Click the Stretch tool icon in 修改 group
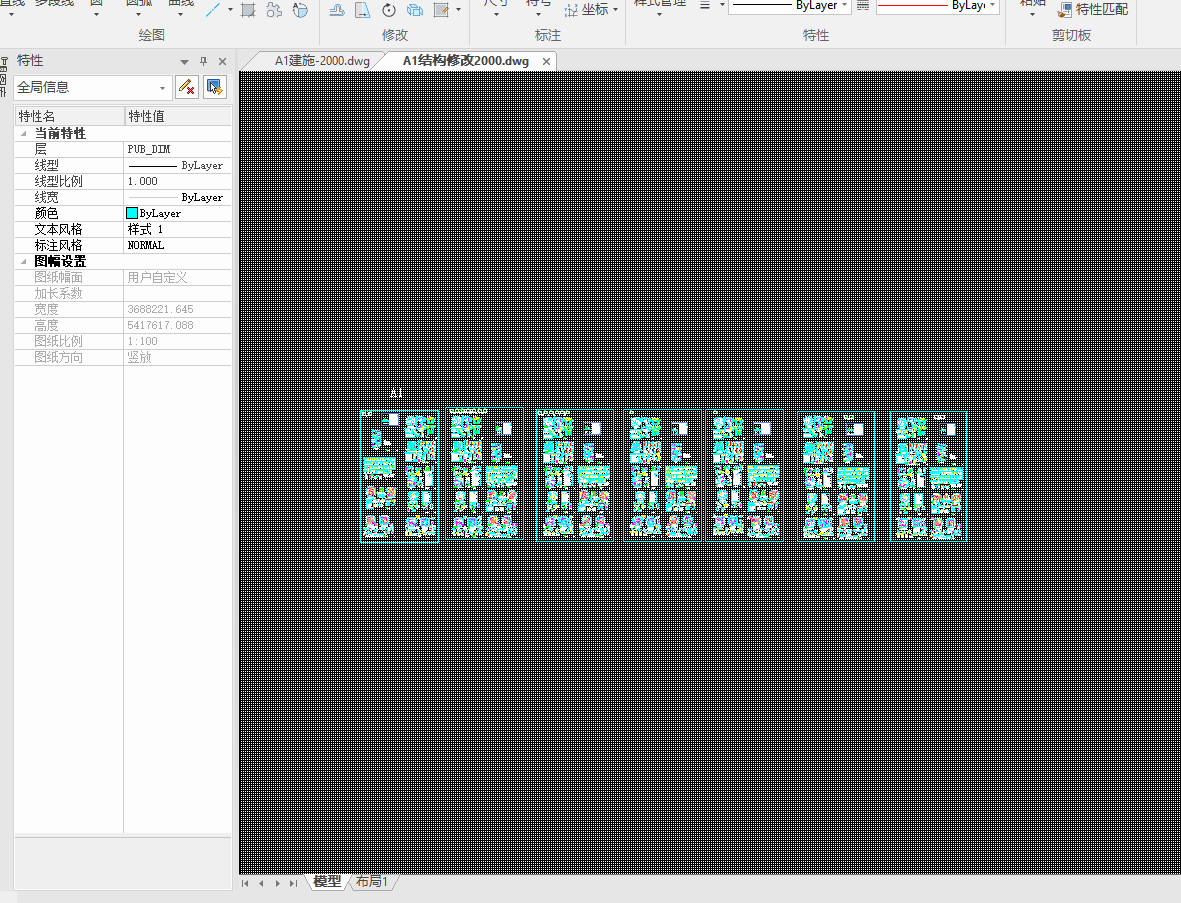Viewport: 1181px width, 903px height. [x=363, y=10]
